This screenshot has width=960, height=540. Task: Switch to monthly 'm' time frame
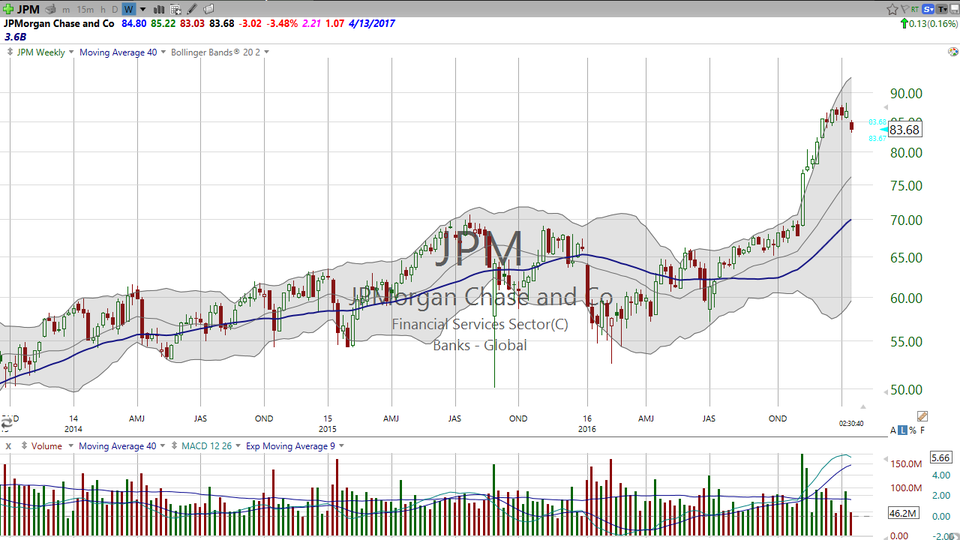(66, 9)
